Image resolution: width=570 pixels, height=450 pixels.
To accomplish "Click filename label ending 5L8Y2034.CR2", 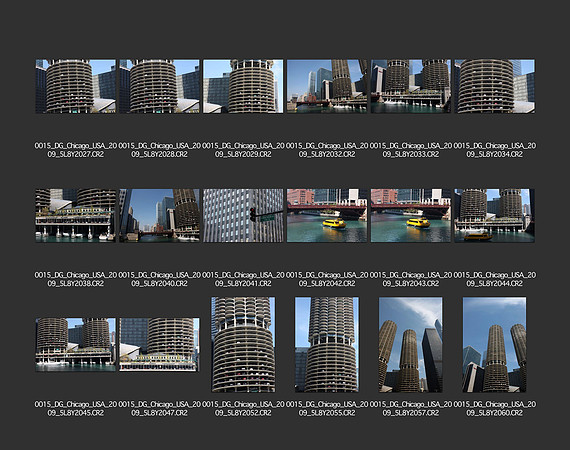I will pos(494,150).
